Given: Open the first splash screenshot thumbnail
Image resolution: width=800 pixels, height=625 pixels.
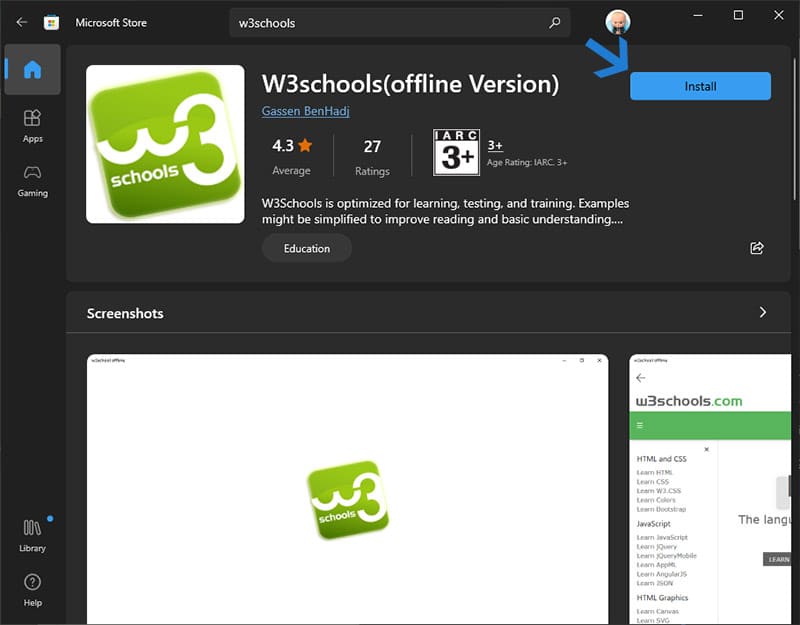Looking at the screenshot, I should [x=347, y=489].
